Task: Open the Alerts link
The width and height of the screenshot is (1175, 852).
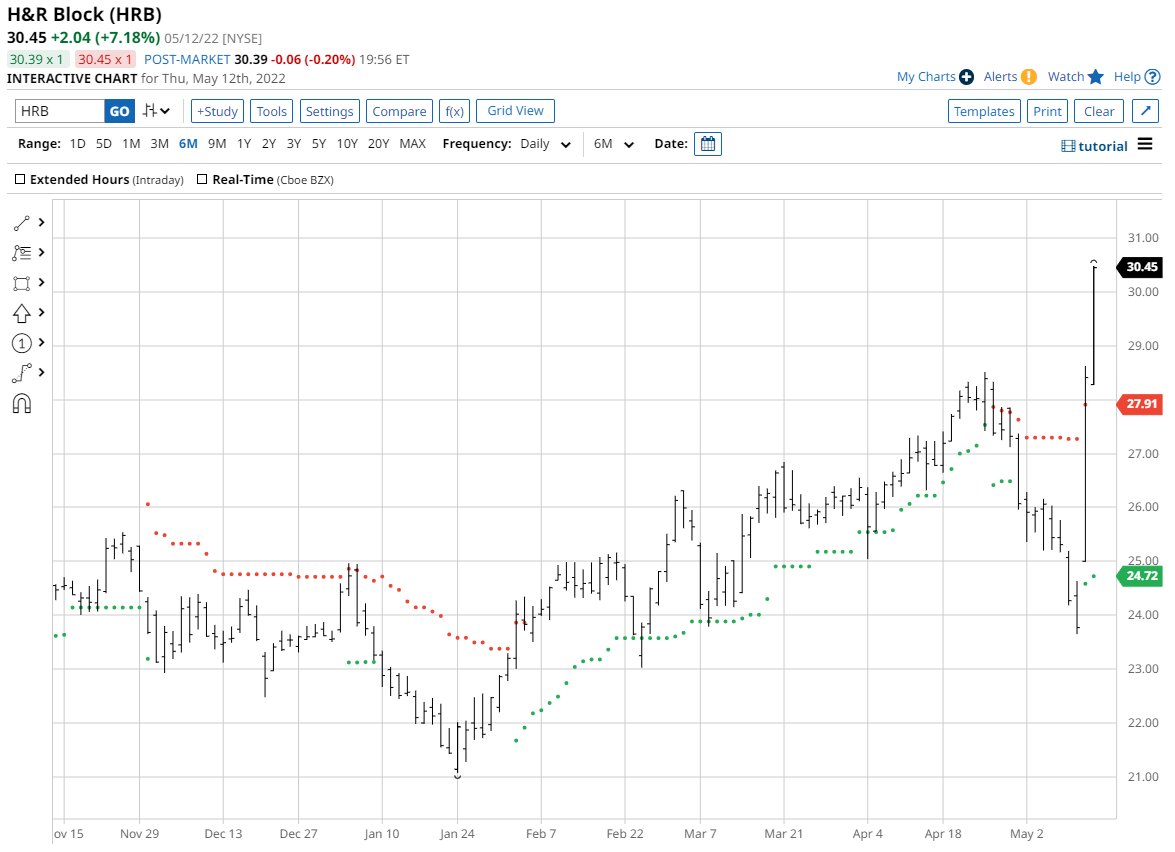Action: click(x=1000, y=76)
